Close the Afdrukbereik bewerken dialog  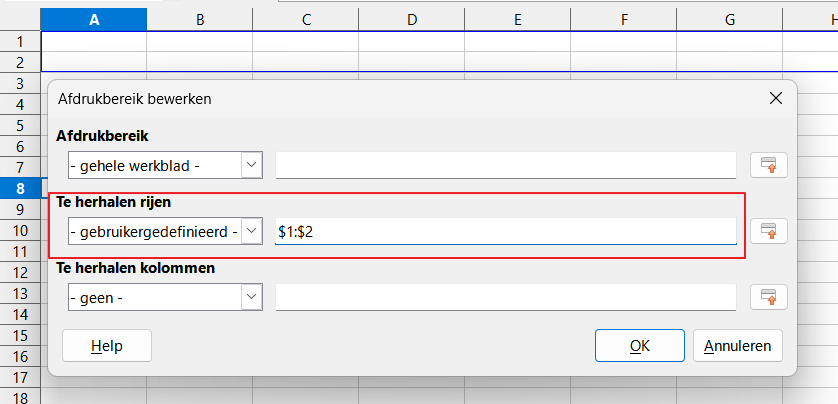[x=775, y=98]
